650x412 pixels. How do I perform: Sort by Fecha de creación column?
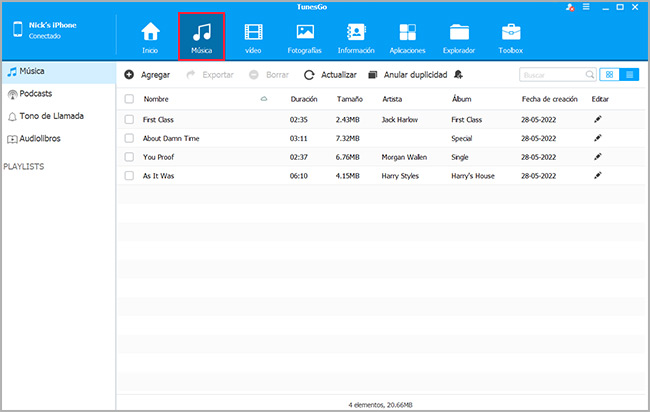(x=549, y=99)
